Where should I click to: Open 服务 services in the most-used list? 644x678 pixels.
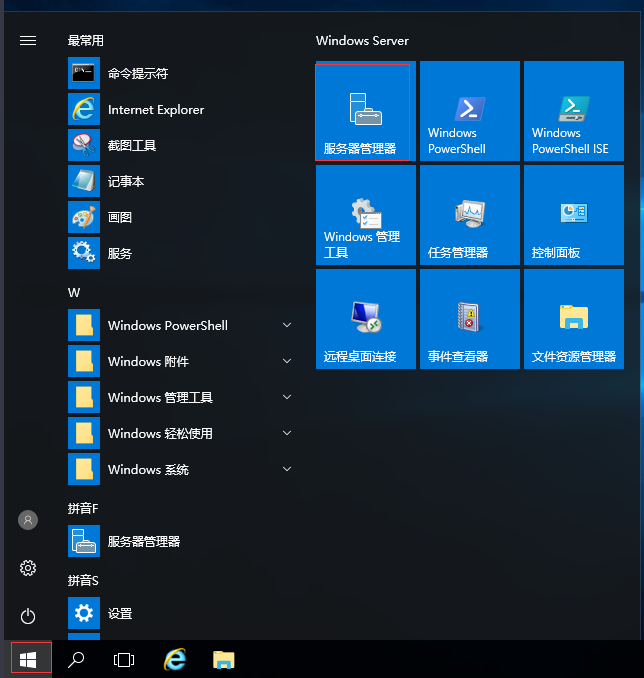point(182,253)
